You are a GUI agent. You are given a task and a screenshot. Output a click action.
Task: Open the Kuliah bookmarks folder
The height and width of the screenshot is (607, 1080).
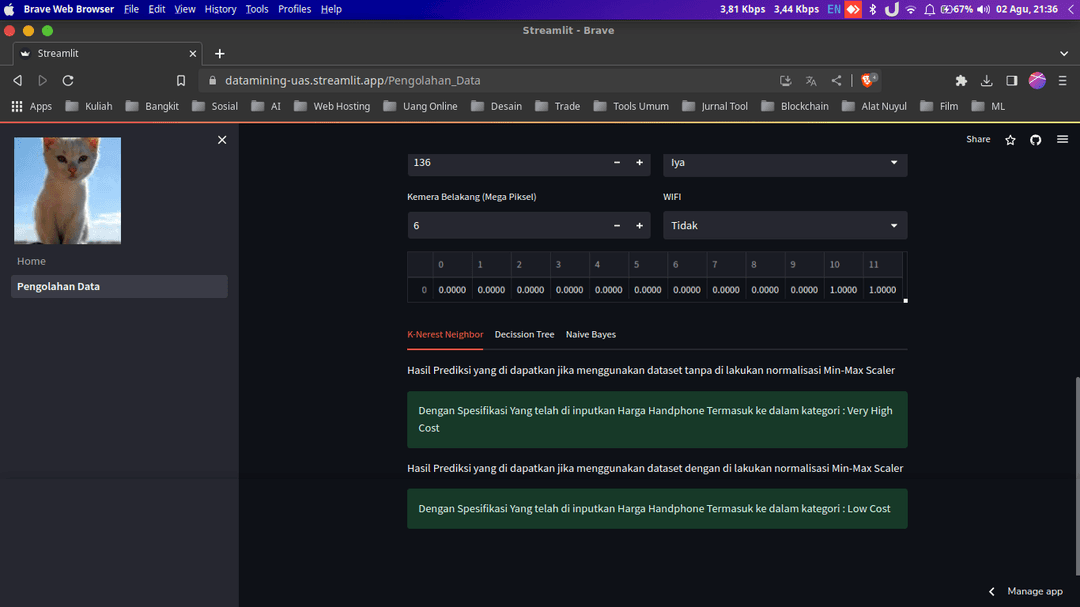[x=89, y=106]
